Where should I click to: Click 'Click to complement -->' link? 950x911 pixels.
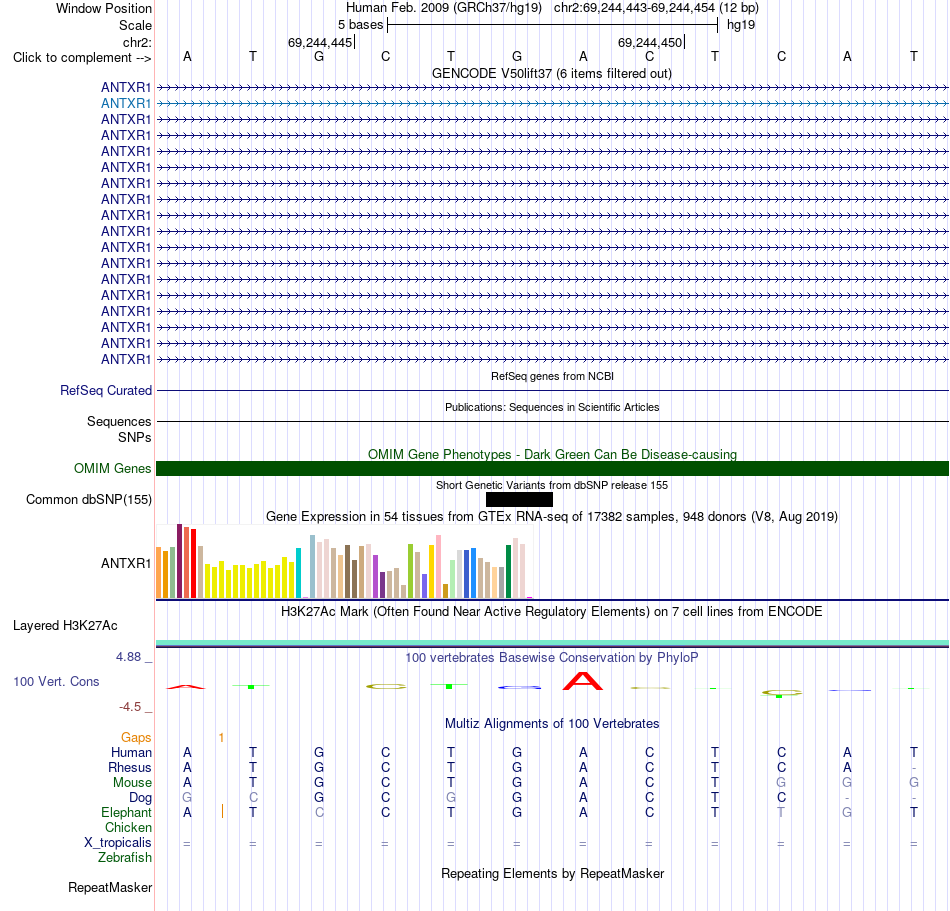82,58
